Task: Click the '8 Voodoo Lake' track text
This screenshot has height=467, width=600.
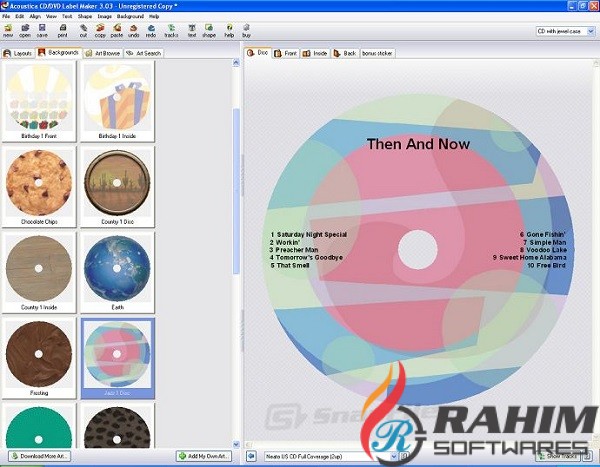Action: coord(543,250)
